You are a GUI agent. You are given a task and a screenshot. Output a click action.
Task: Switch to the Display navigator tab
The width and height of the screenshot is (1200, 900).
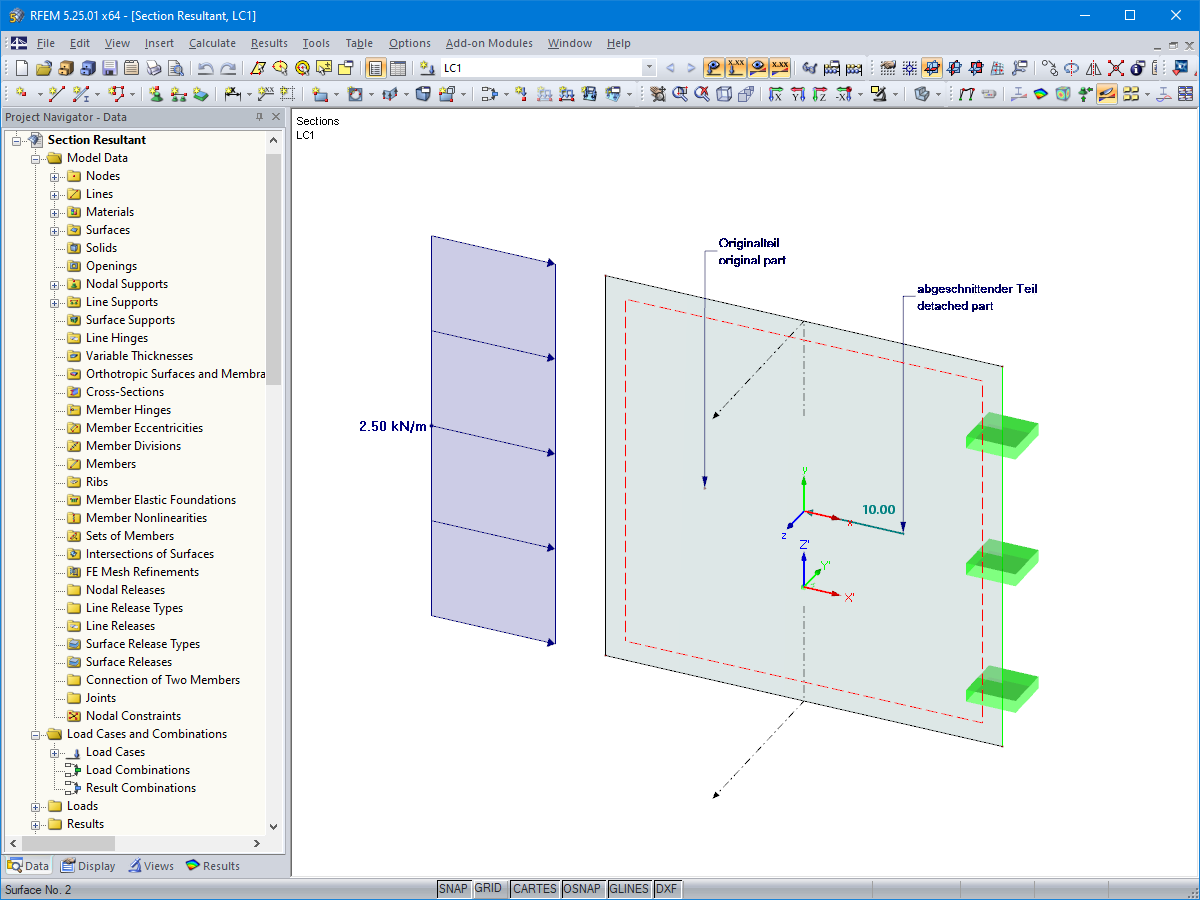pos(88,866)
